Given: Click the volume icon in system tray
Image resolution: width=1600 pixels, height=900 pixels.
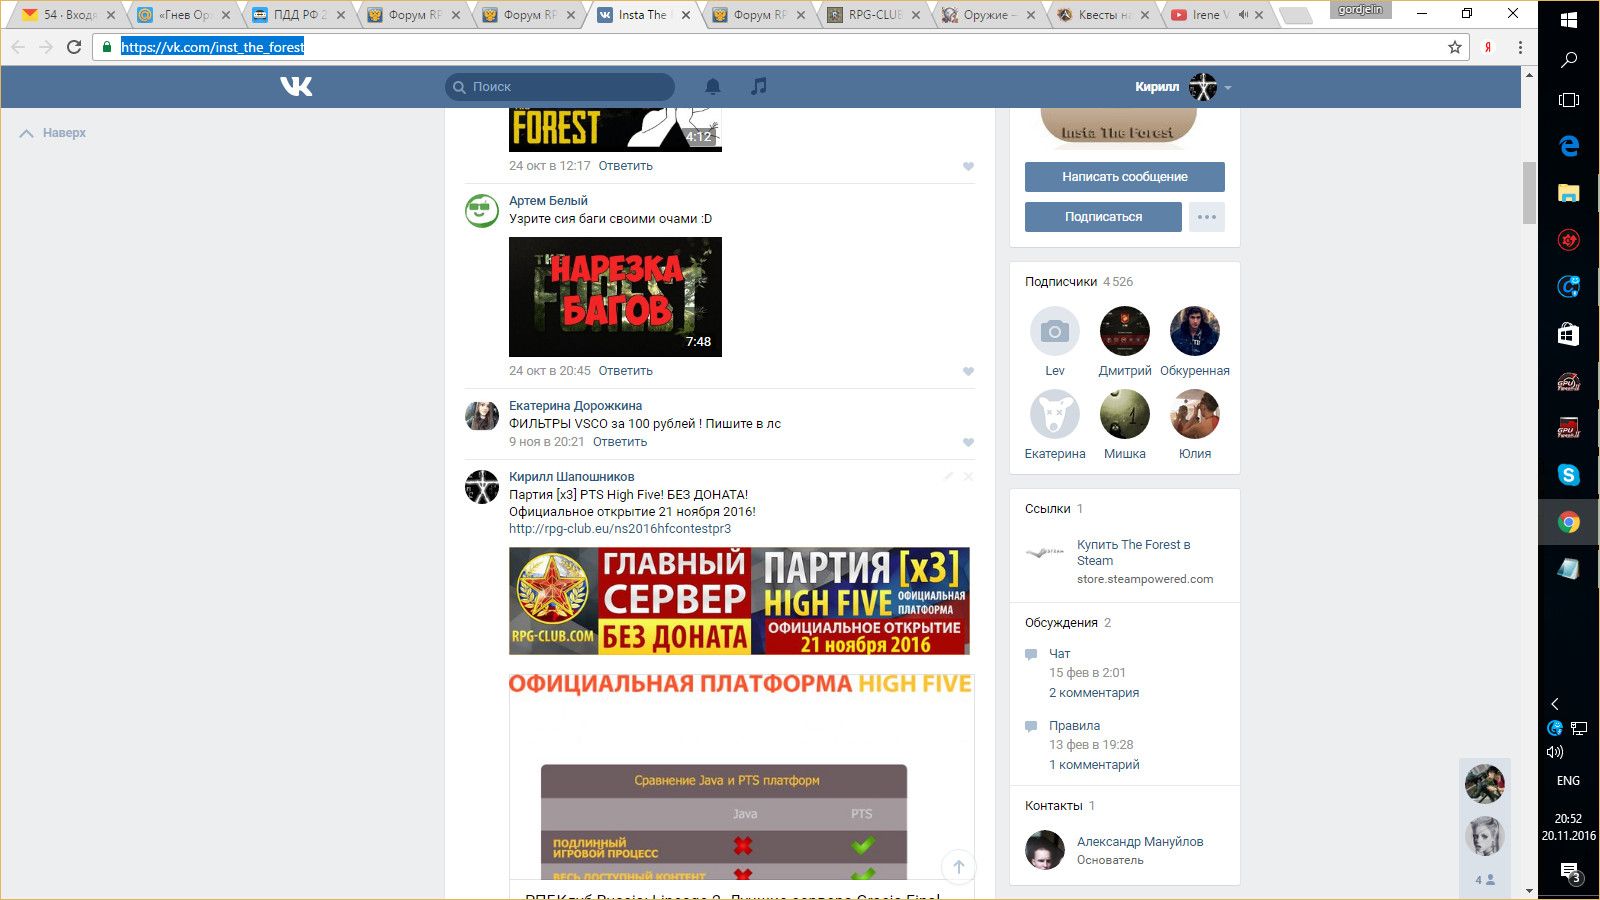Looking at the screenshot, I should [x=1555, y=752].
